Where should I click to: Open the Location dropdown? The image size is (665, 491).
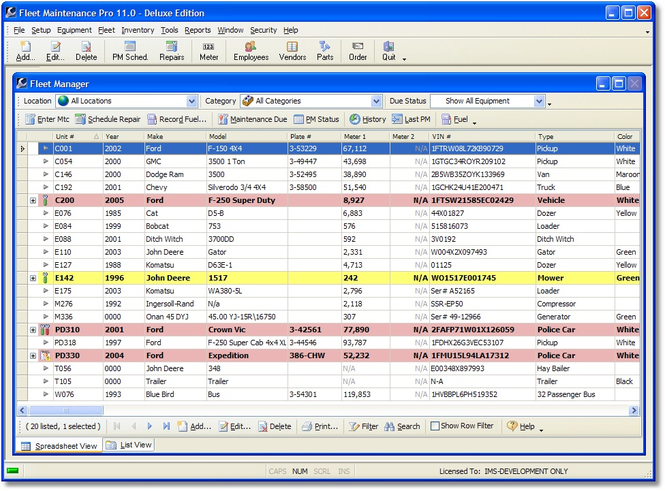click(x=191, y=101)
